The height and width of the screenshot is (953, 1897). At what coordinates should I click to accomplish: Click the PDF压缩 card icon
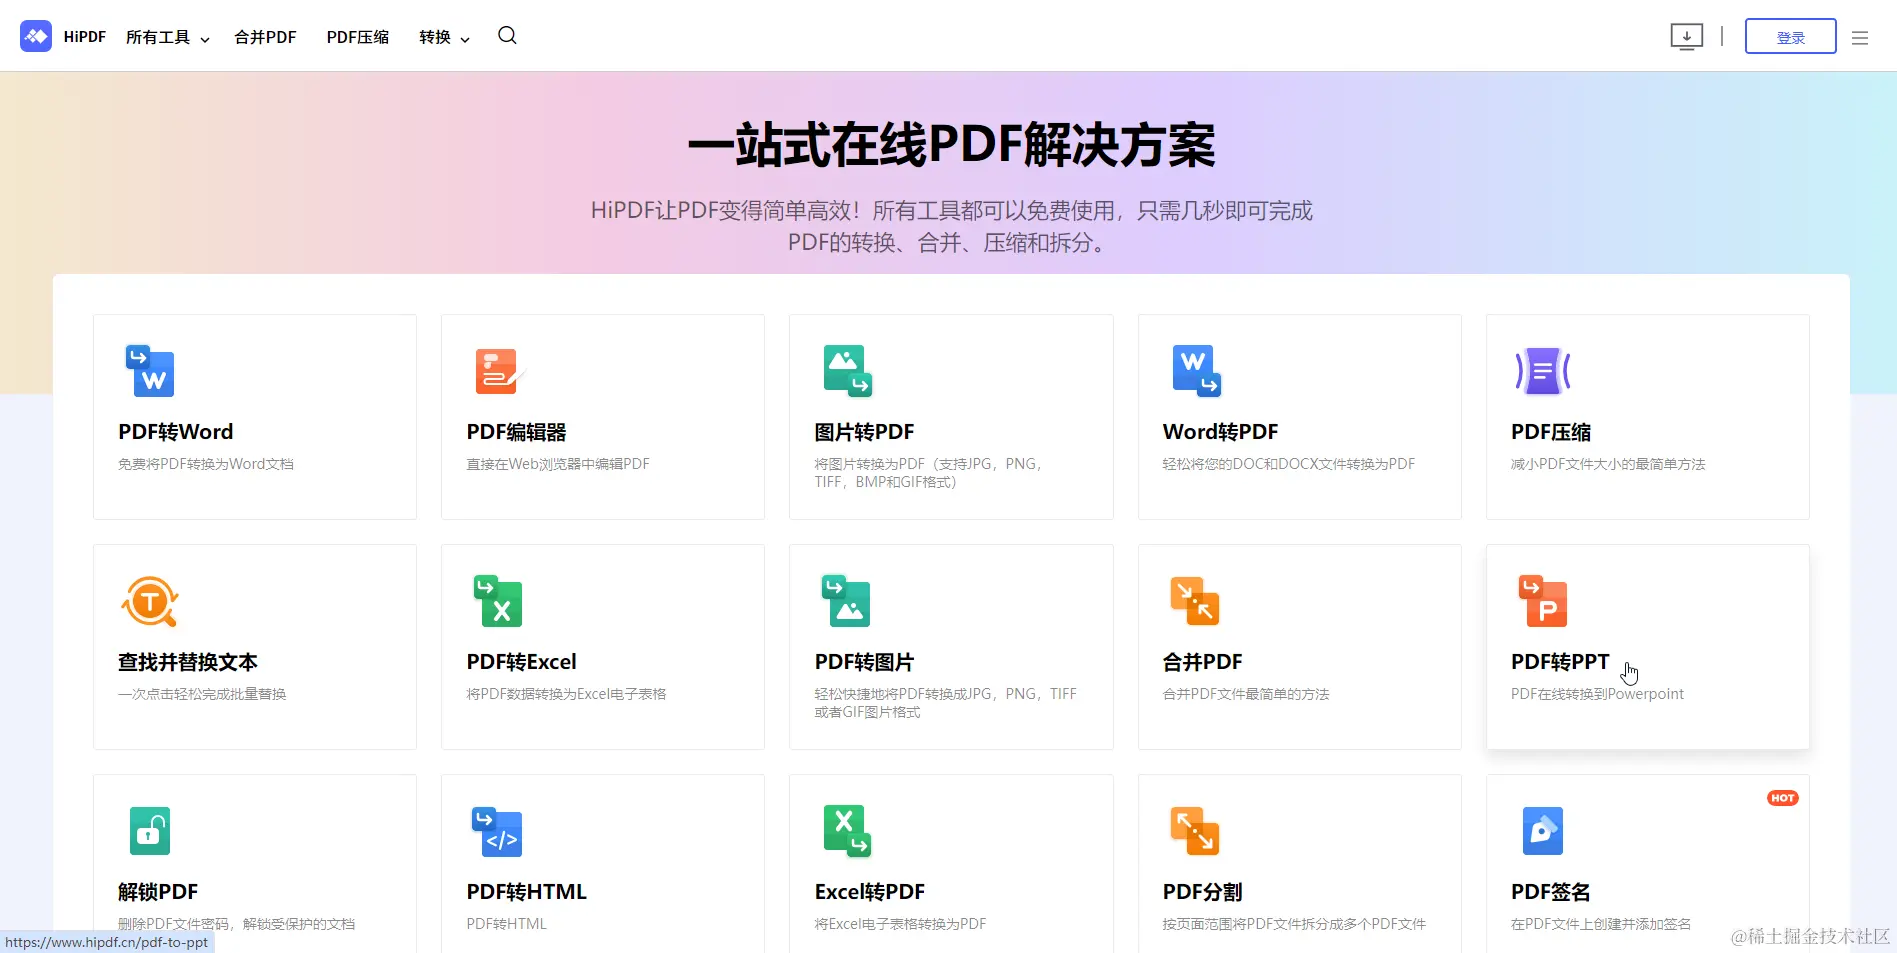pyautogui.click(x=1543, y=371)
